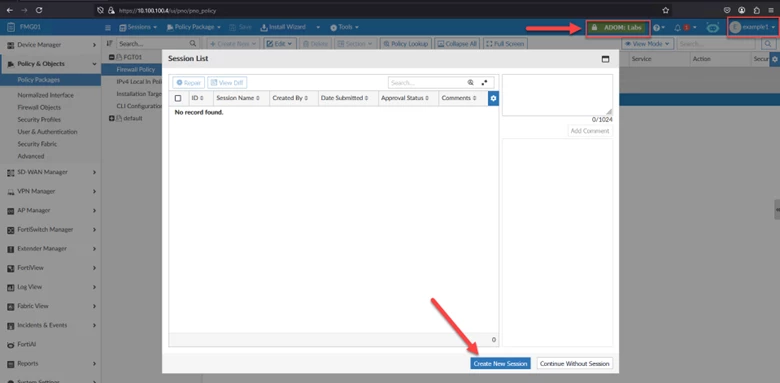The image size is (780, 383).
Task: Expand the default package tree node
Action: tap(111, 118)
